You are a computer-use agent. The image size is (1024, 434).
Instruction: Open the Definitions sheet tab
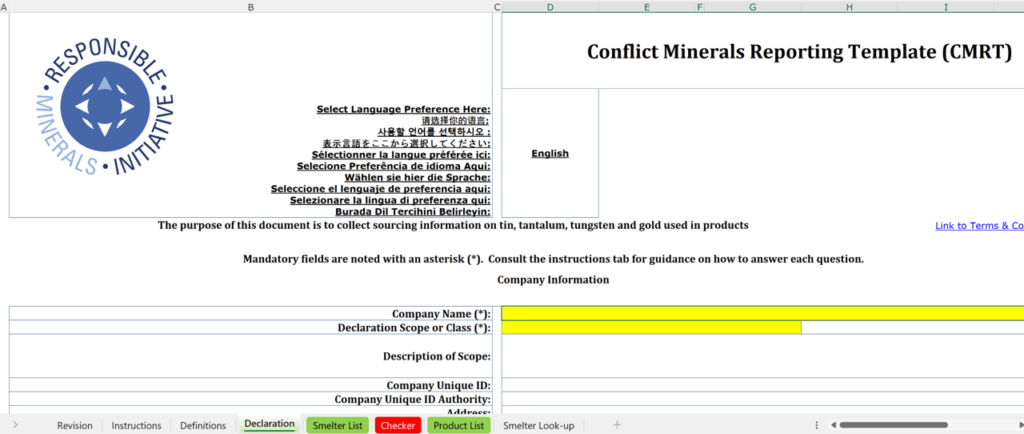click(x=203, y=426)
